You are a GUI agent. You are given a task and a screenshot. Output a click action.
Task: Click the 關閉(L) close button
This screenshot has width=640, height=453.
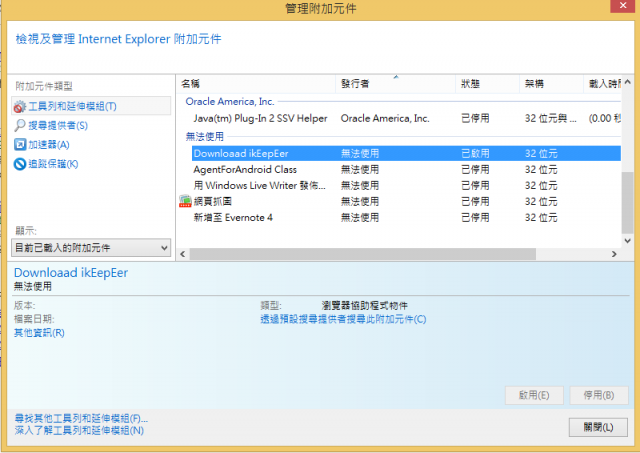598,427
